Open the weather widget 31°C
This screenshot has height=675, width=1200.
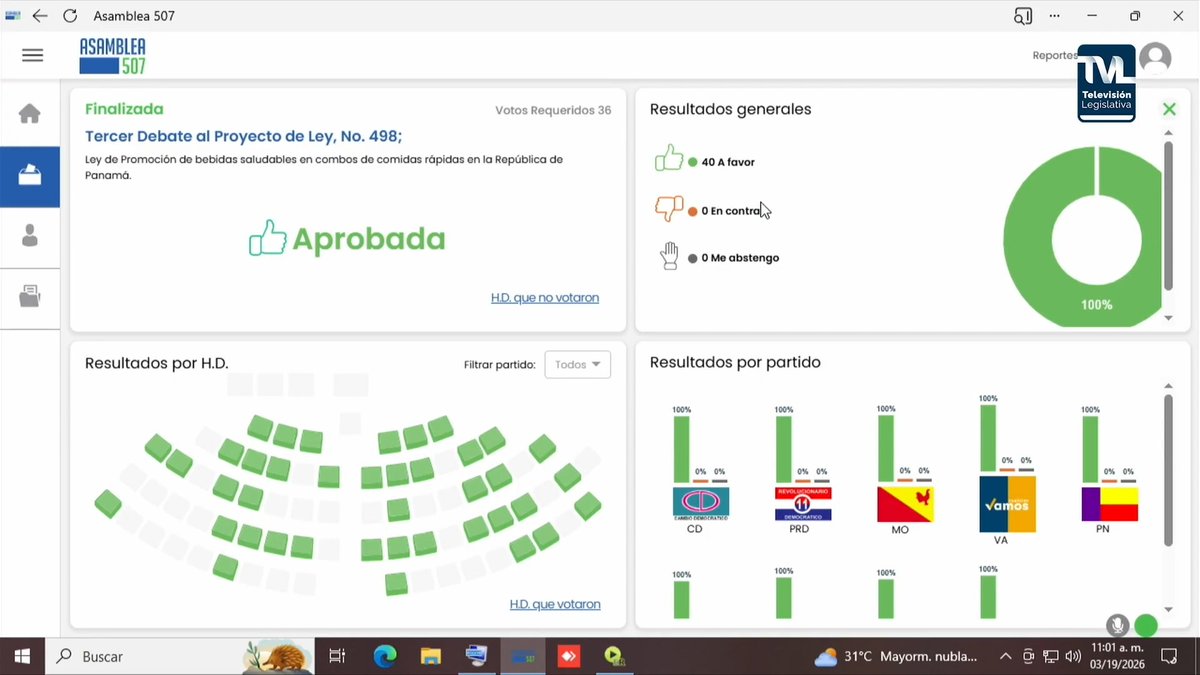(896, 657)
